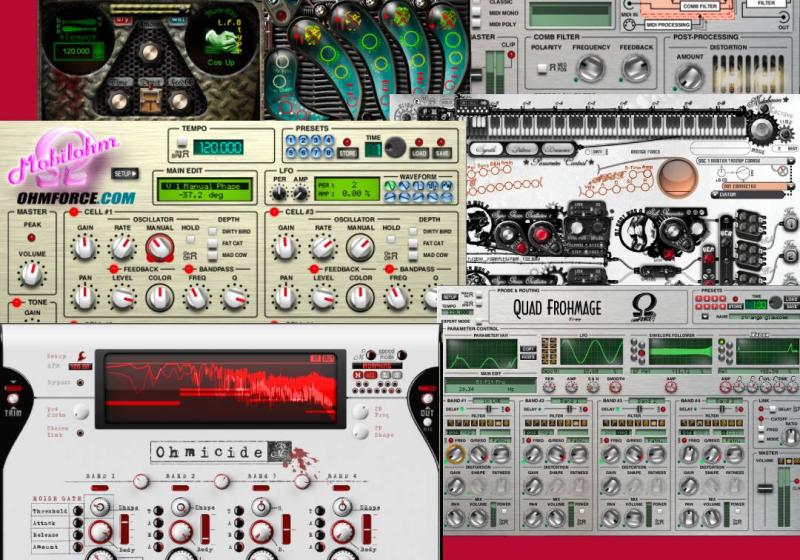800x560 pixels.
Task: Click Mobilohm preset number 1 button
Action: click(291, 140)
